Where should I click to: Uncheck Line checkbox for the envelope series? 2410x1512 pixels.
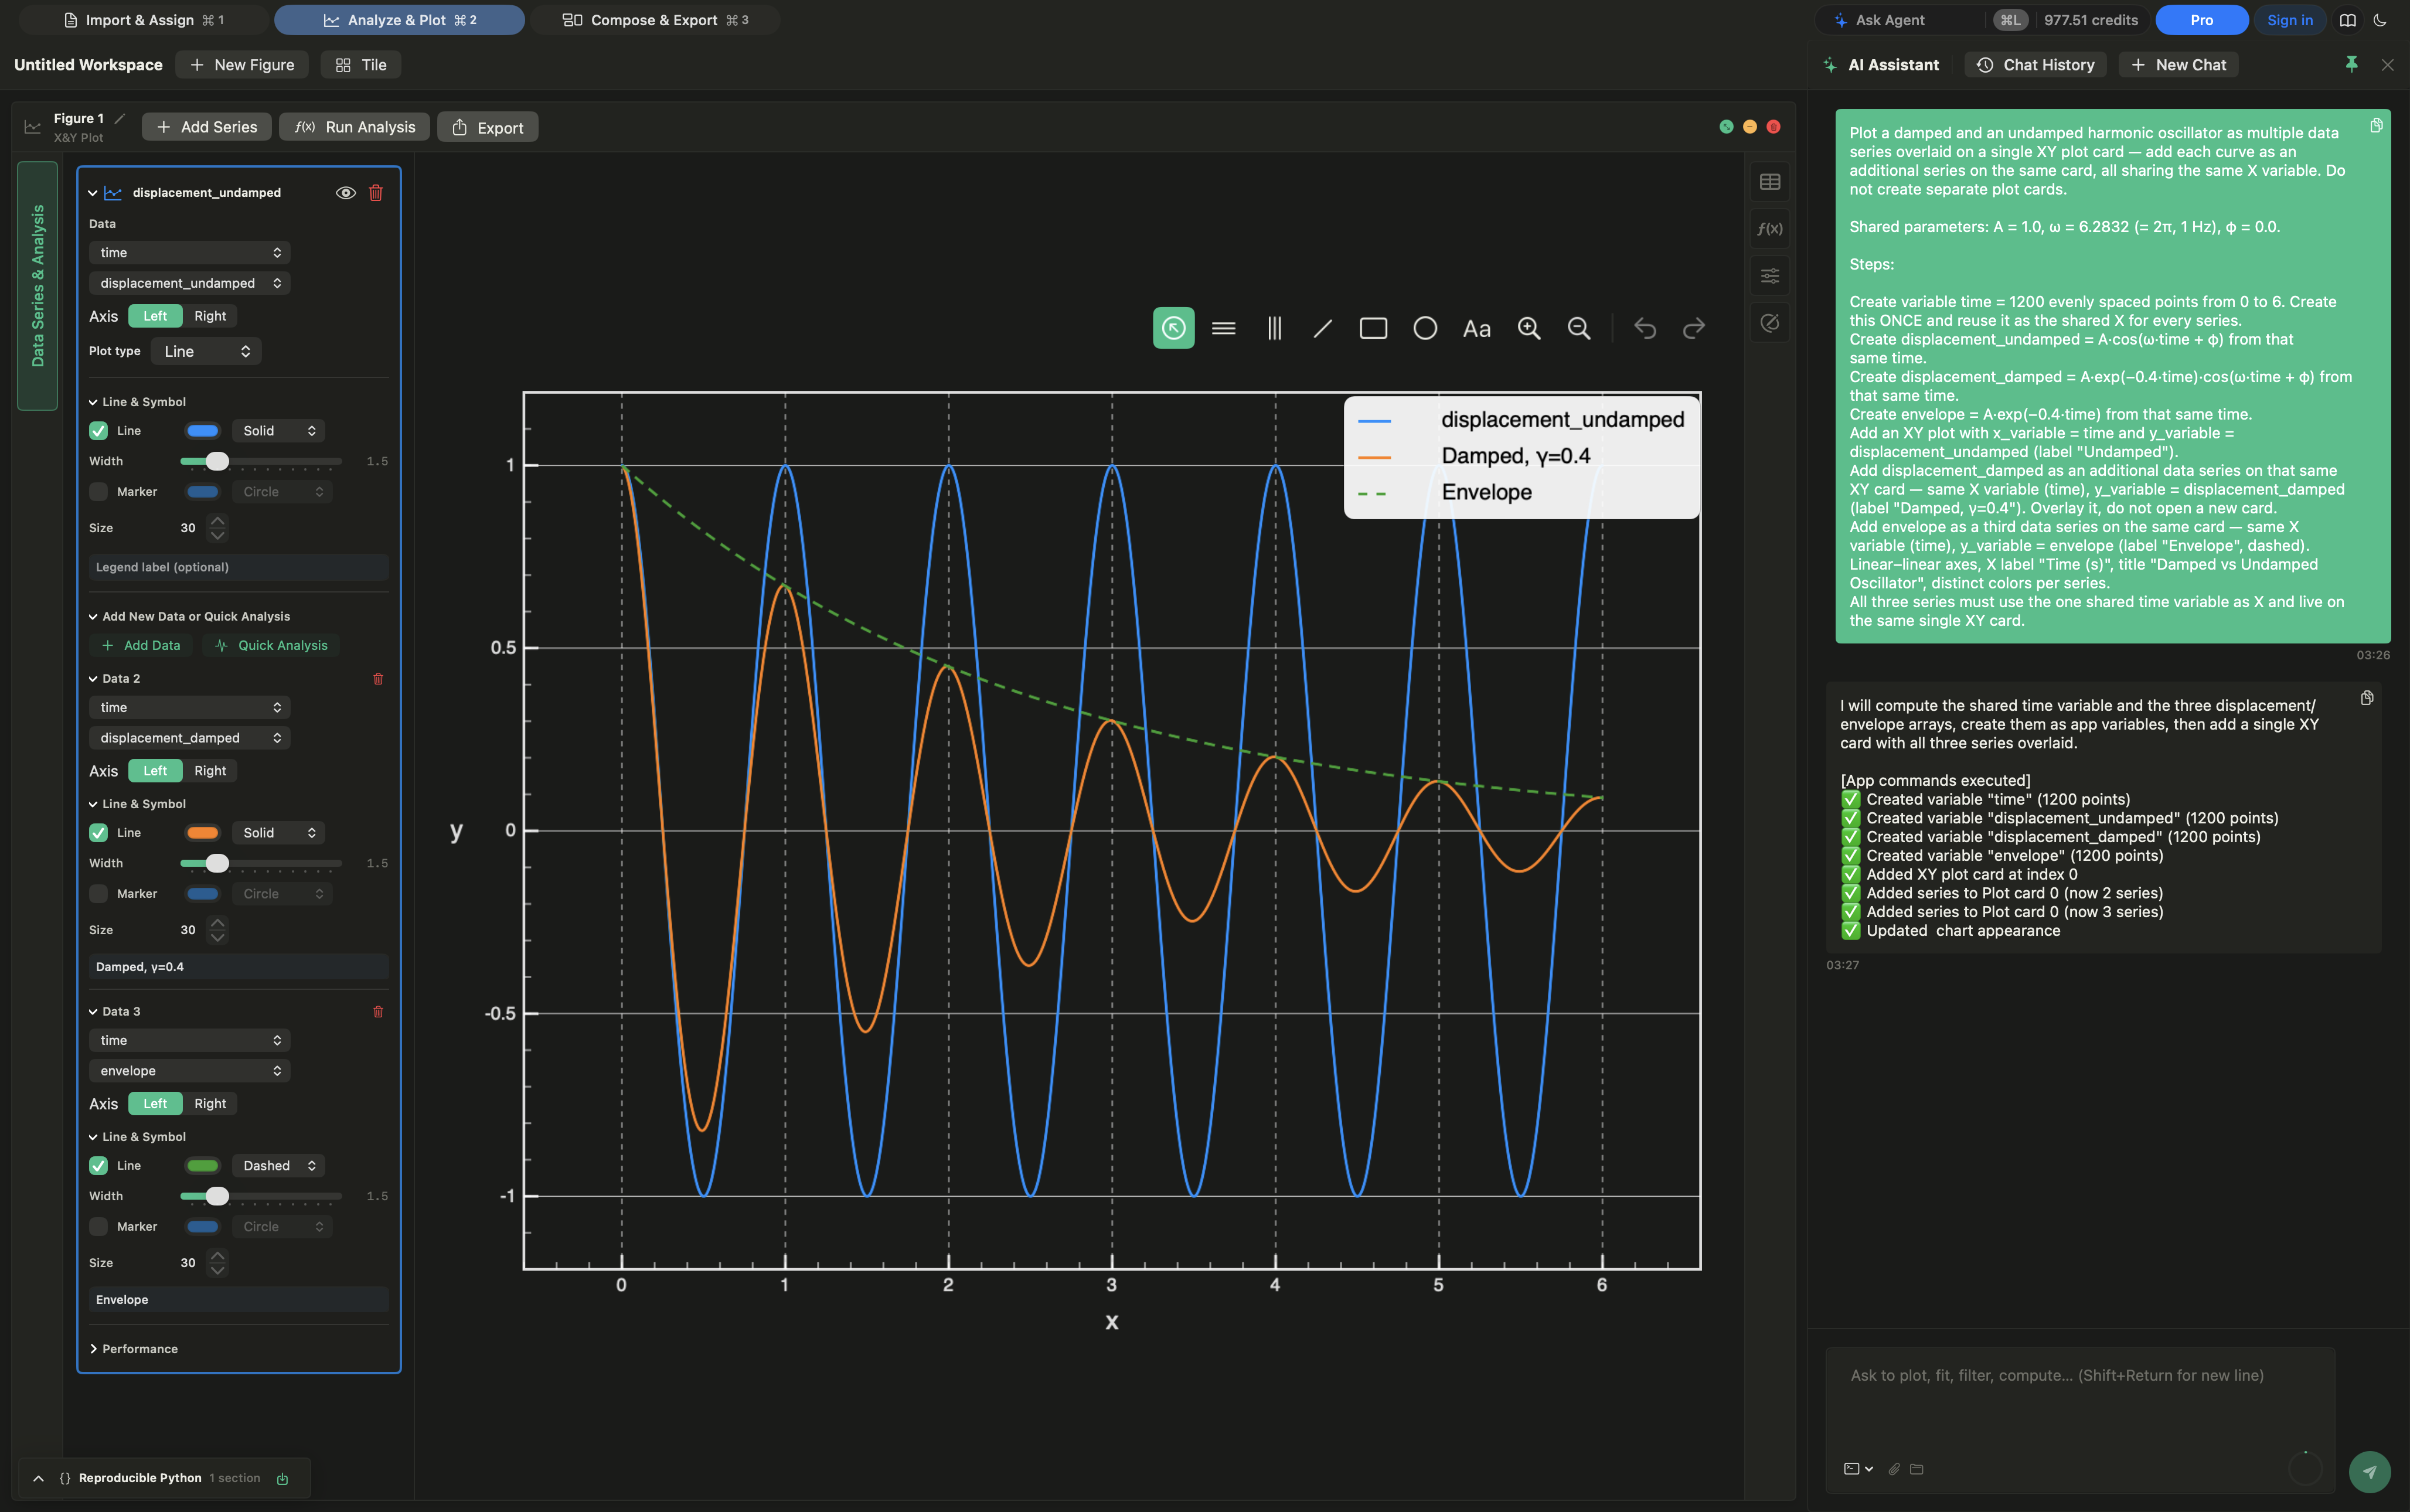pos(98,1166)
